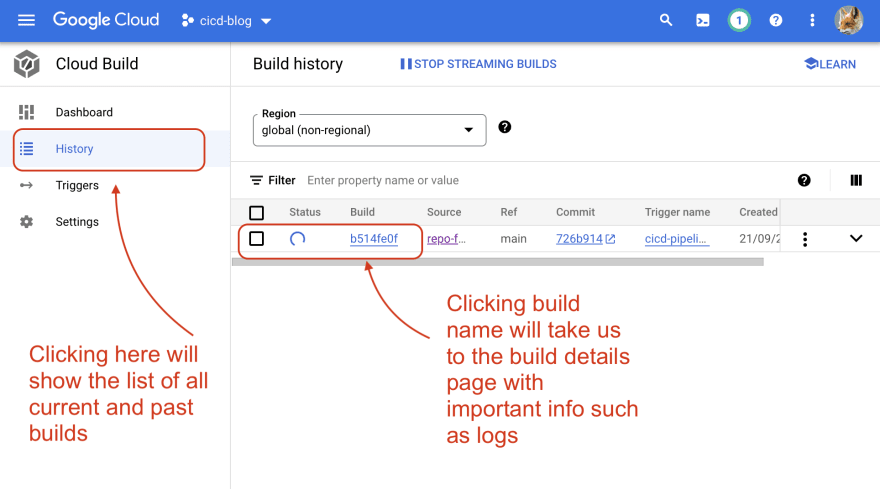Open the help question mark in top bar
880x489 pixels.
coord(776,21)
